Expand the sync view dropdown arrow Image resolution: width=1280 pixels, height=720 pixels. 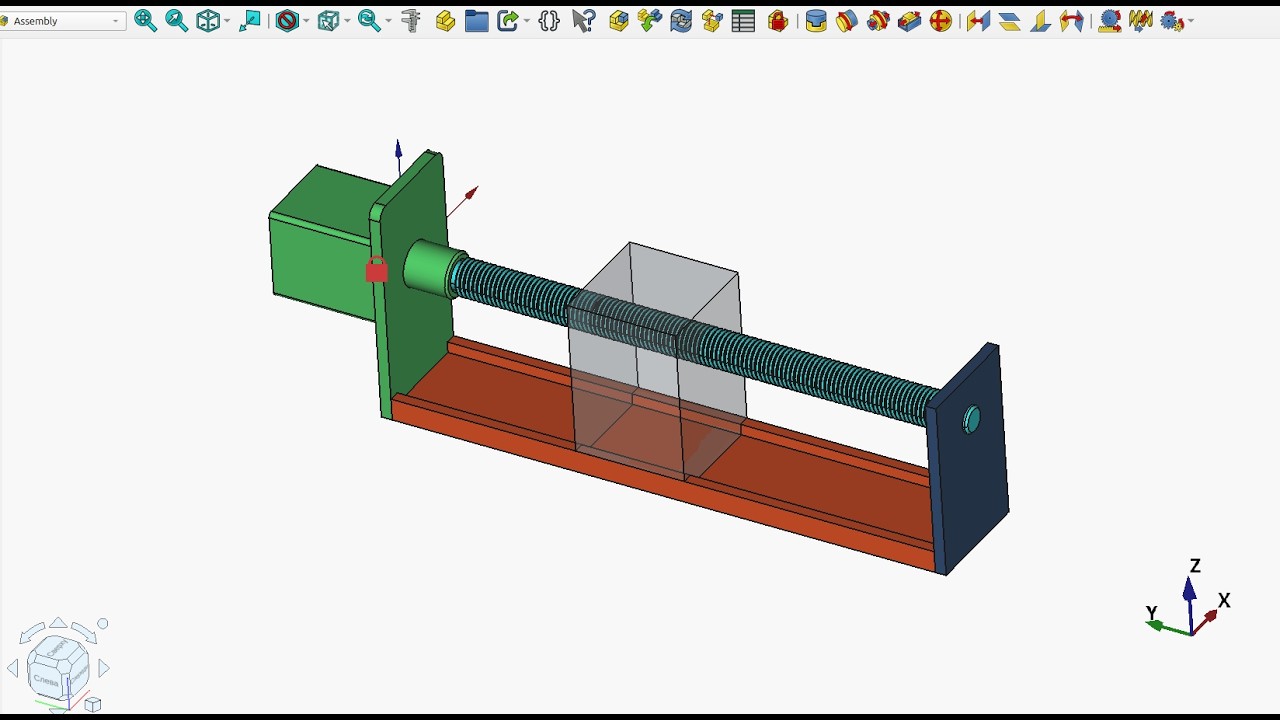point(387,21)
